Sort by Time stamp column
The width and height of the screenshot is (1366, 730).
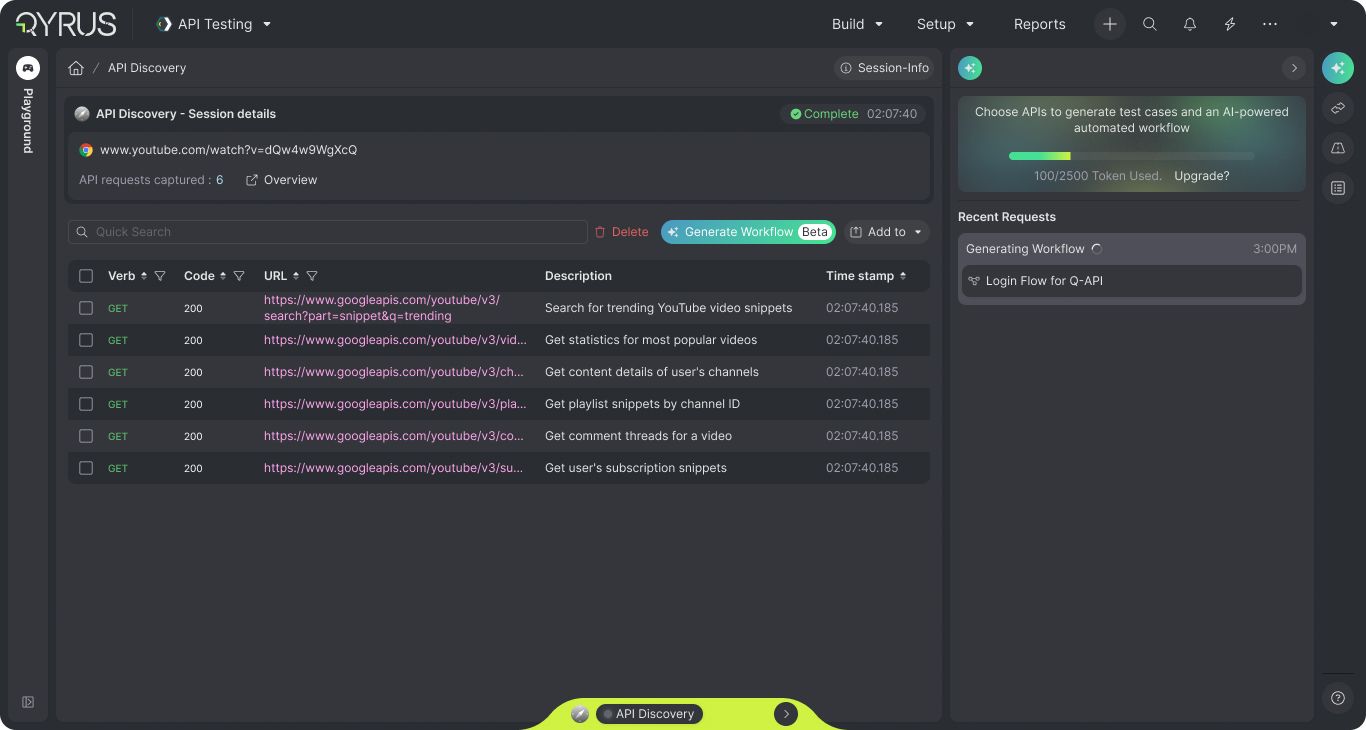coord(903,276)
